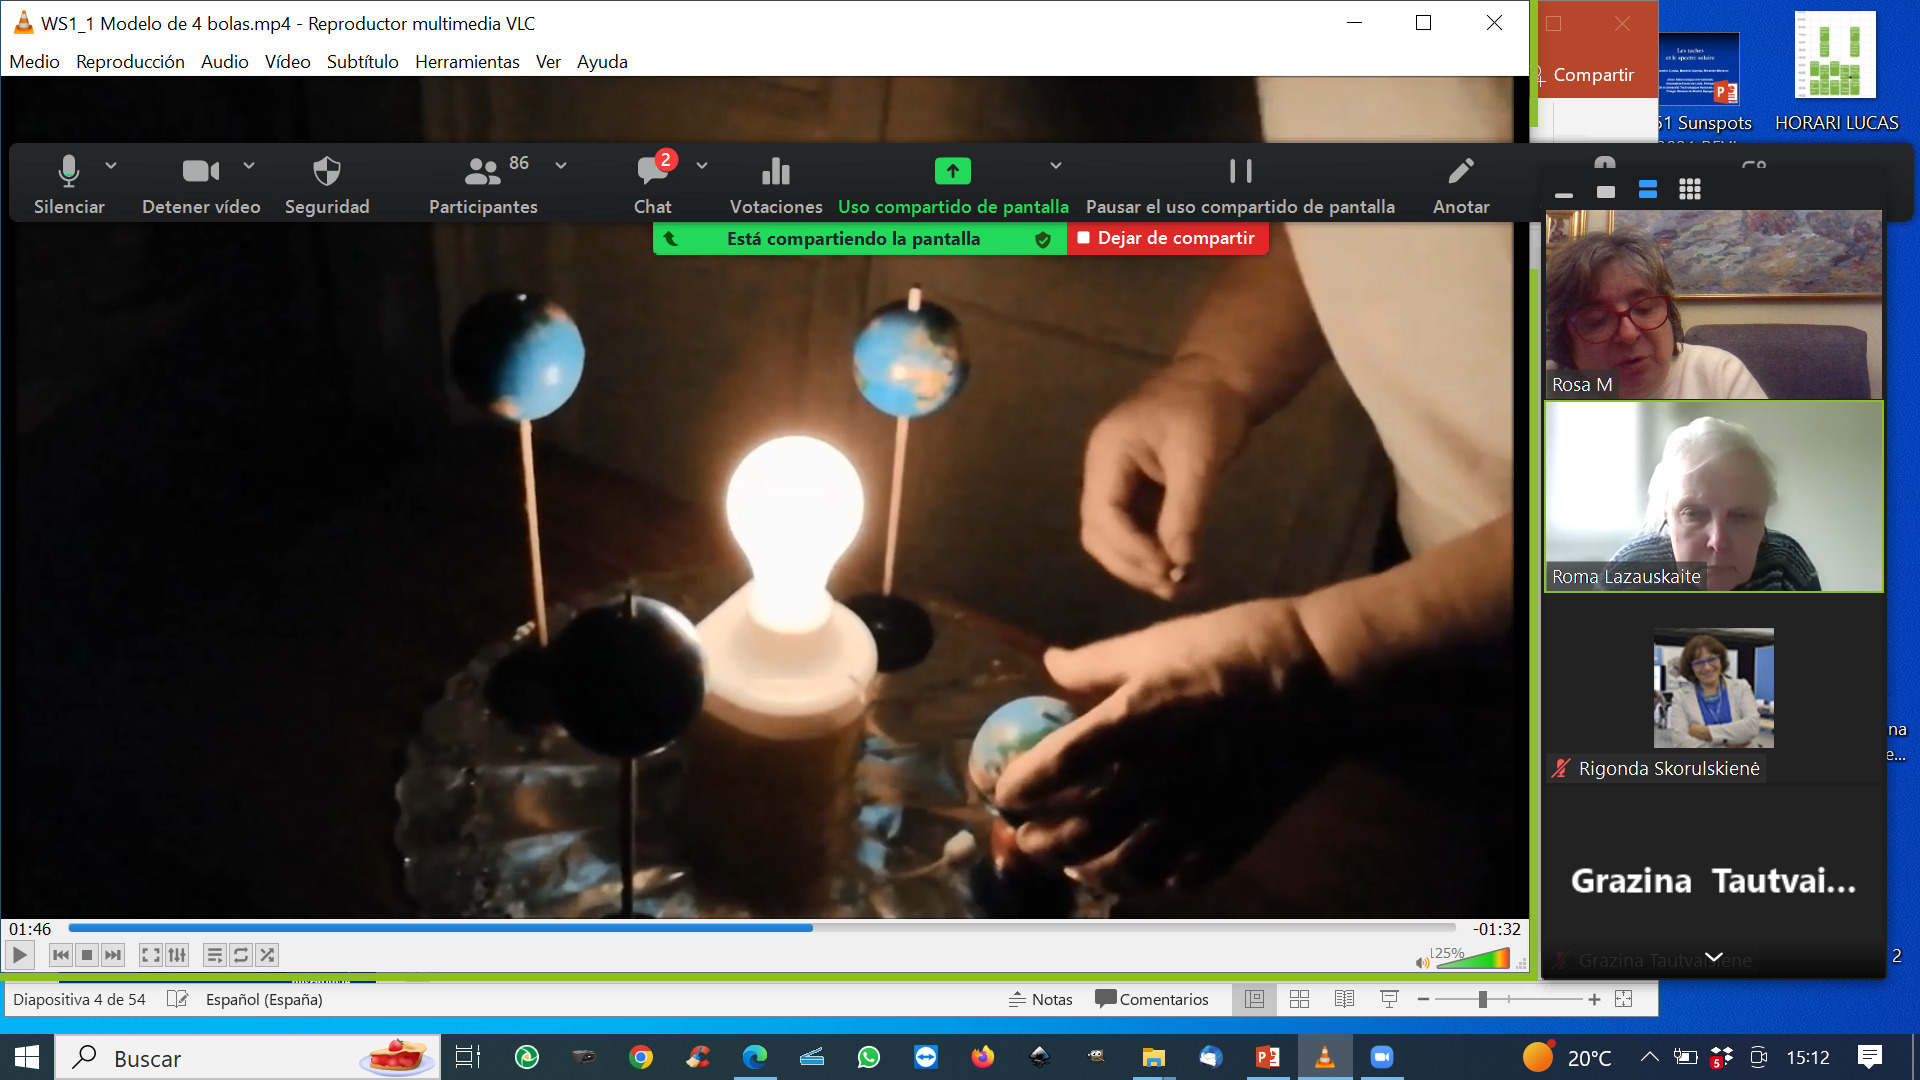1920x1080 pixels.
Task: Adjust VLC volume slider
Action: (1472, 960)
